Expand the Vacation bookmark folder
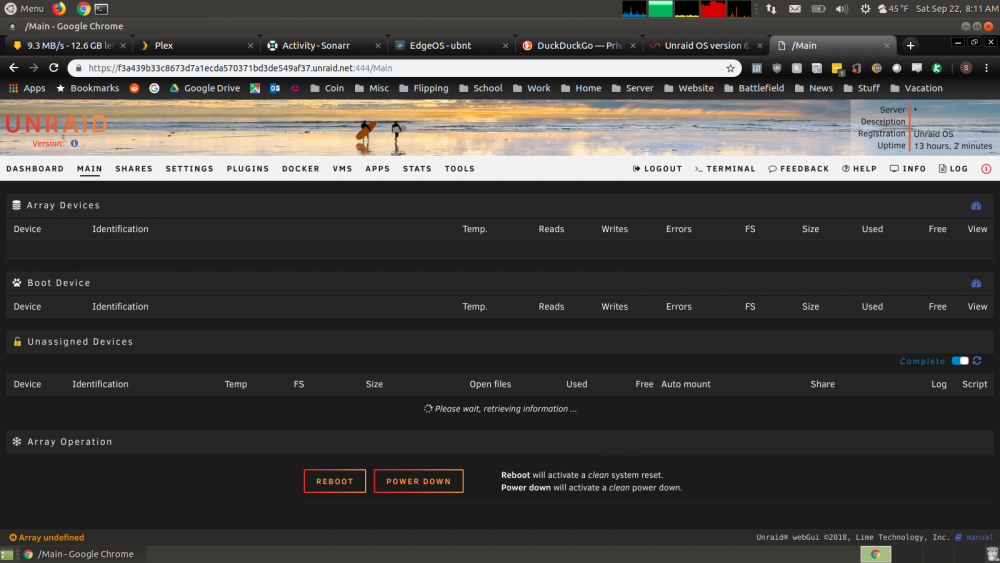 pos(916,88)
